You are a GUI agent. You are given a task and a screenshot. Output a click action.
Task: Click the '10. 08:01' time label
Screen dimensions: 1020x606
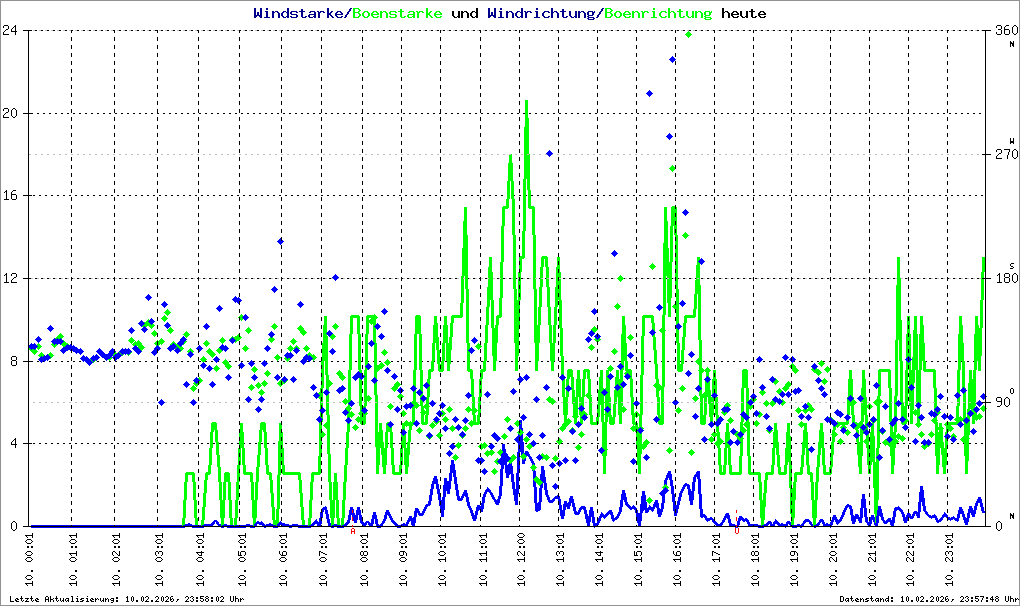coord(364,560)
